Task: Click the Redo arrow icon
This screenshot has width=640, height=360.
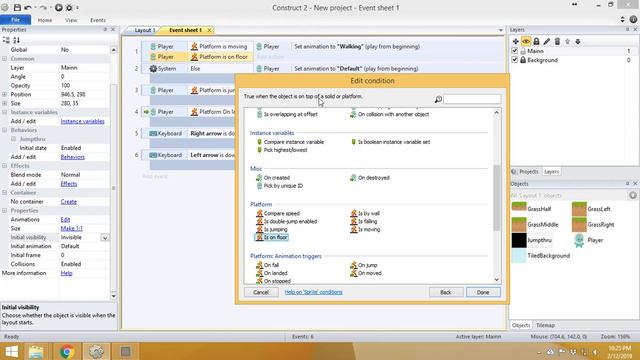Action: (x=43, y=7)
